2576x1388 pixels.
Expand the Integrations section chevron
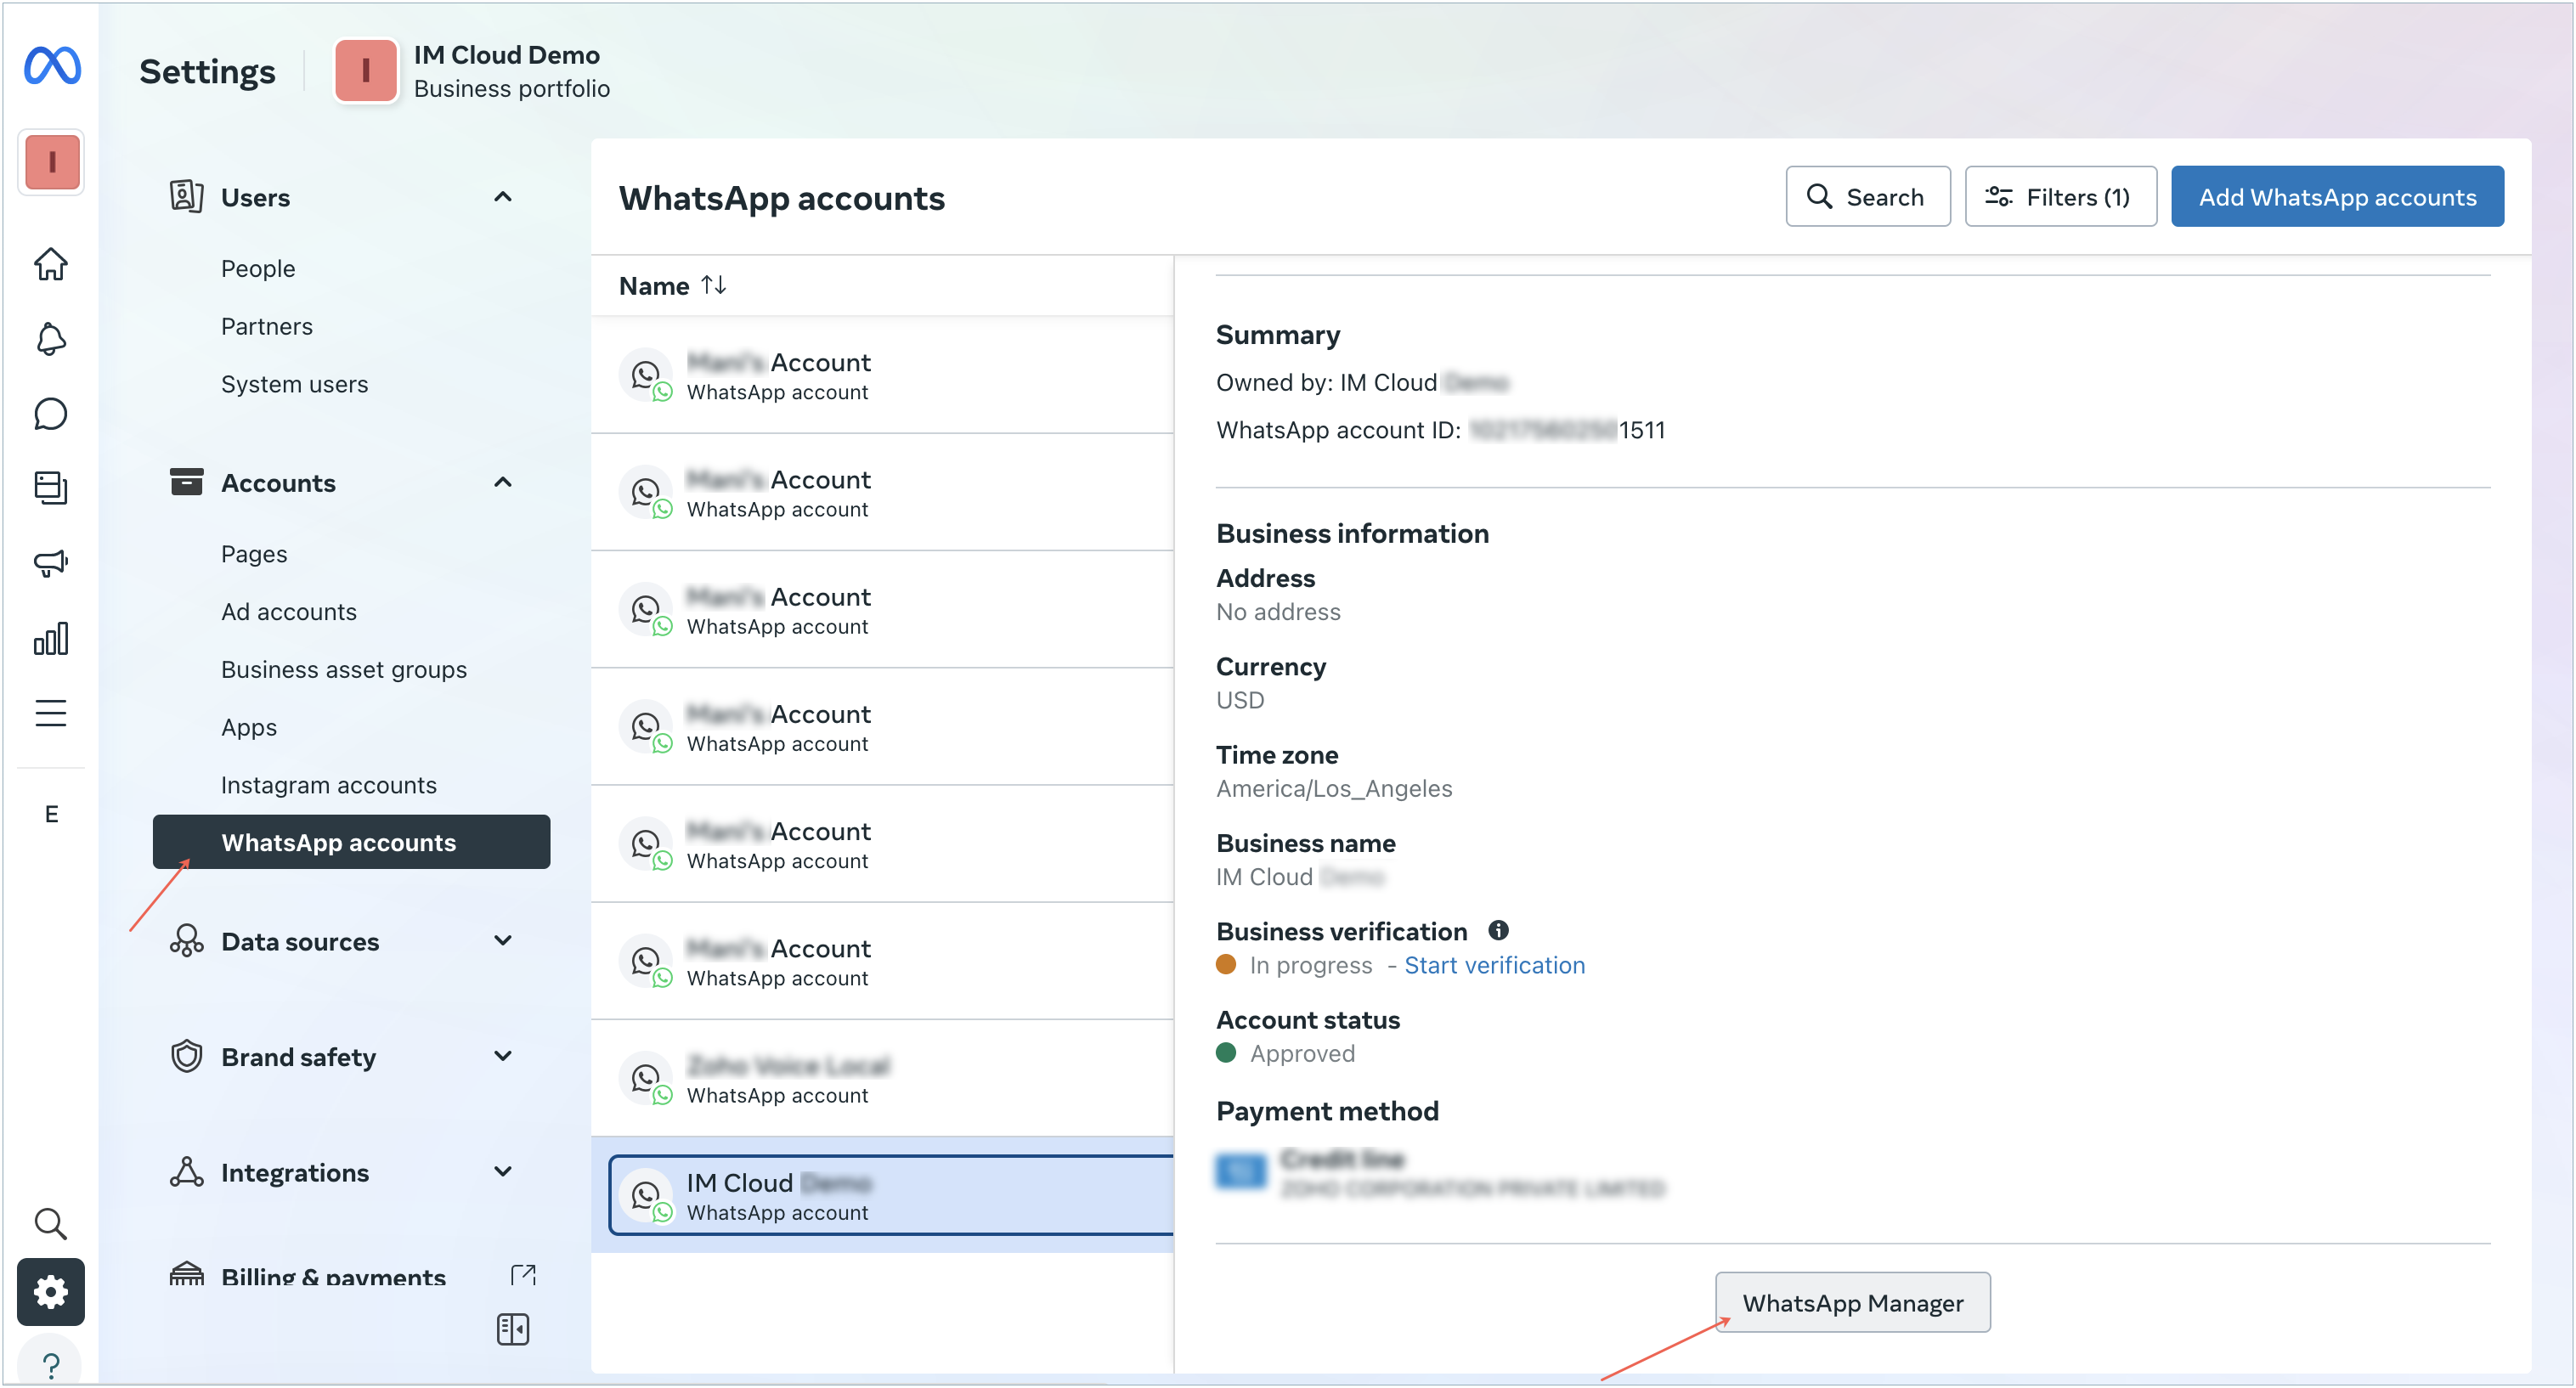click(503, 1172)
